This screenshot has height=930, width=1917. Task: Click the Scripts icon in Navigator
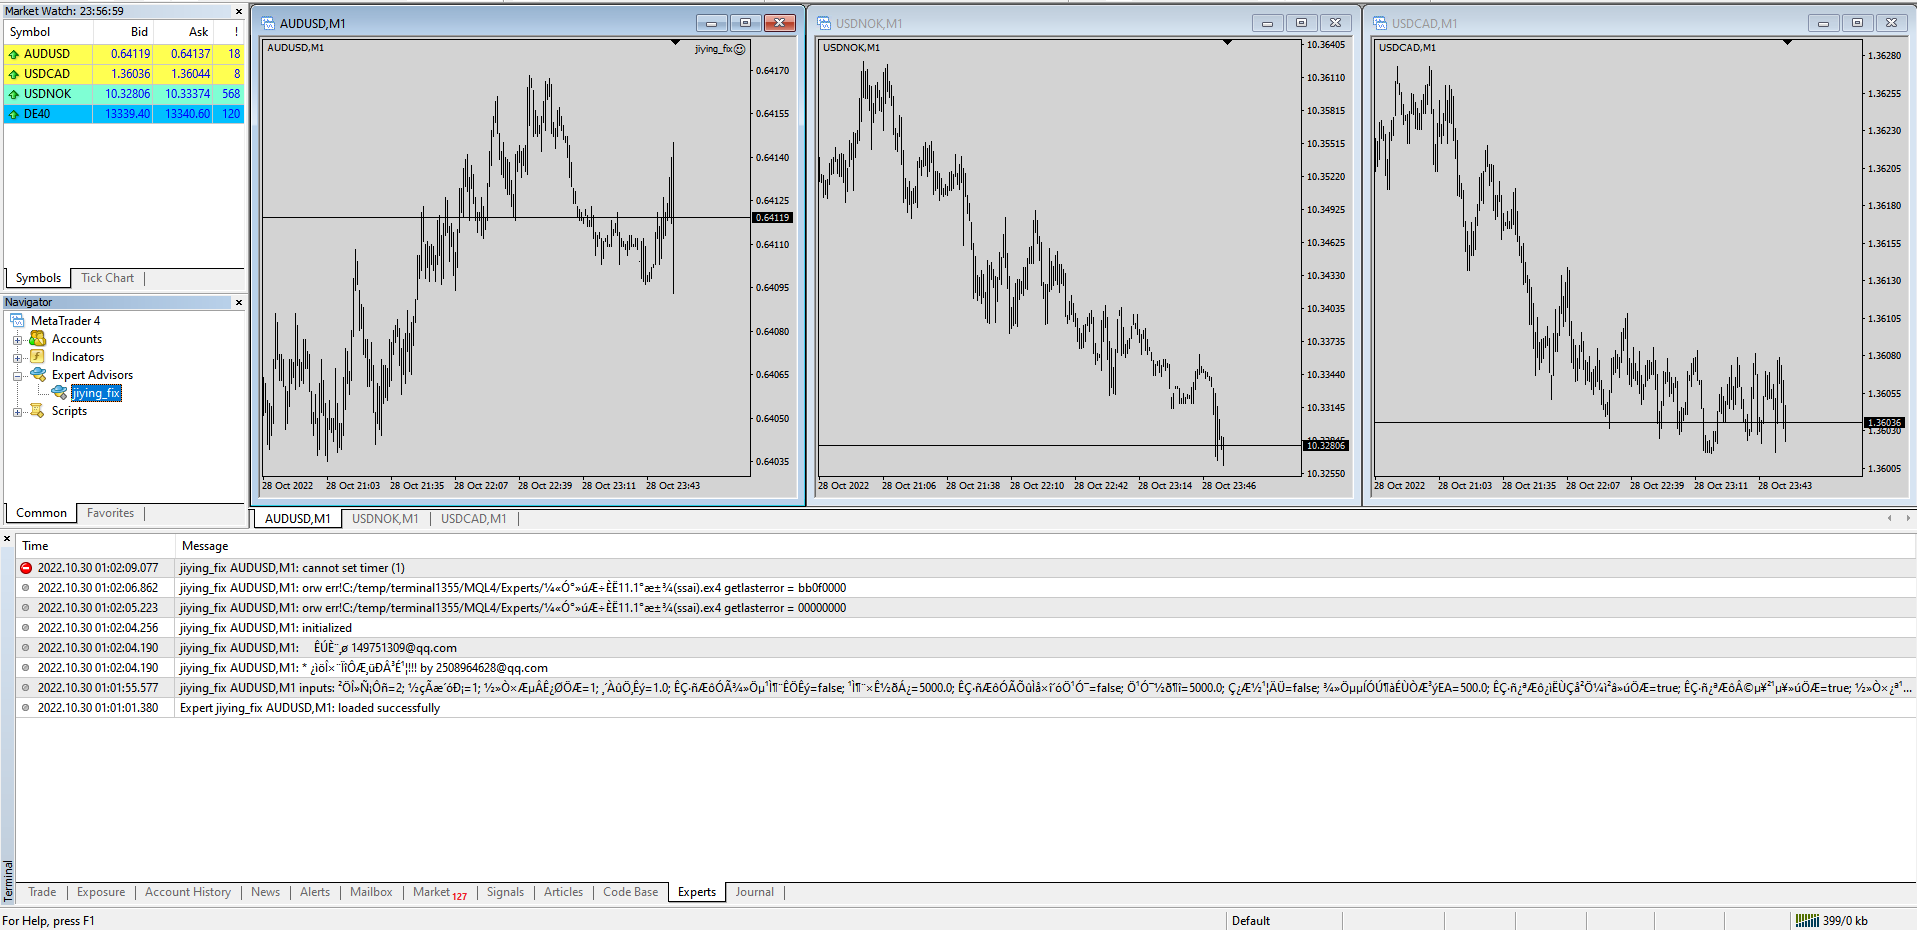pyautogui.click(x=38, y=411)
